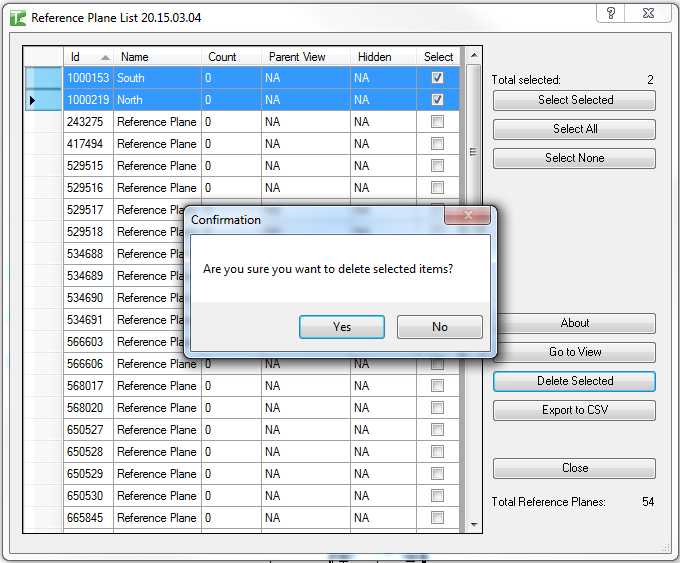
Task: Select the Id cell 534690
Action: [88, 298]
